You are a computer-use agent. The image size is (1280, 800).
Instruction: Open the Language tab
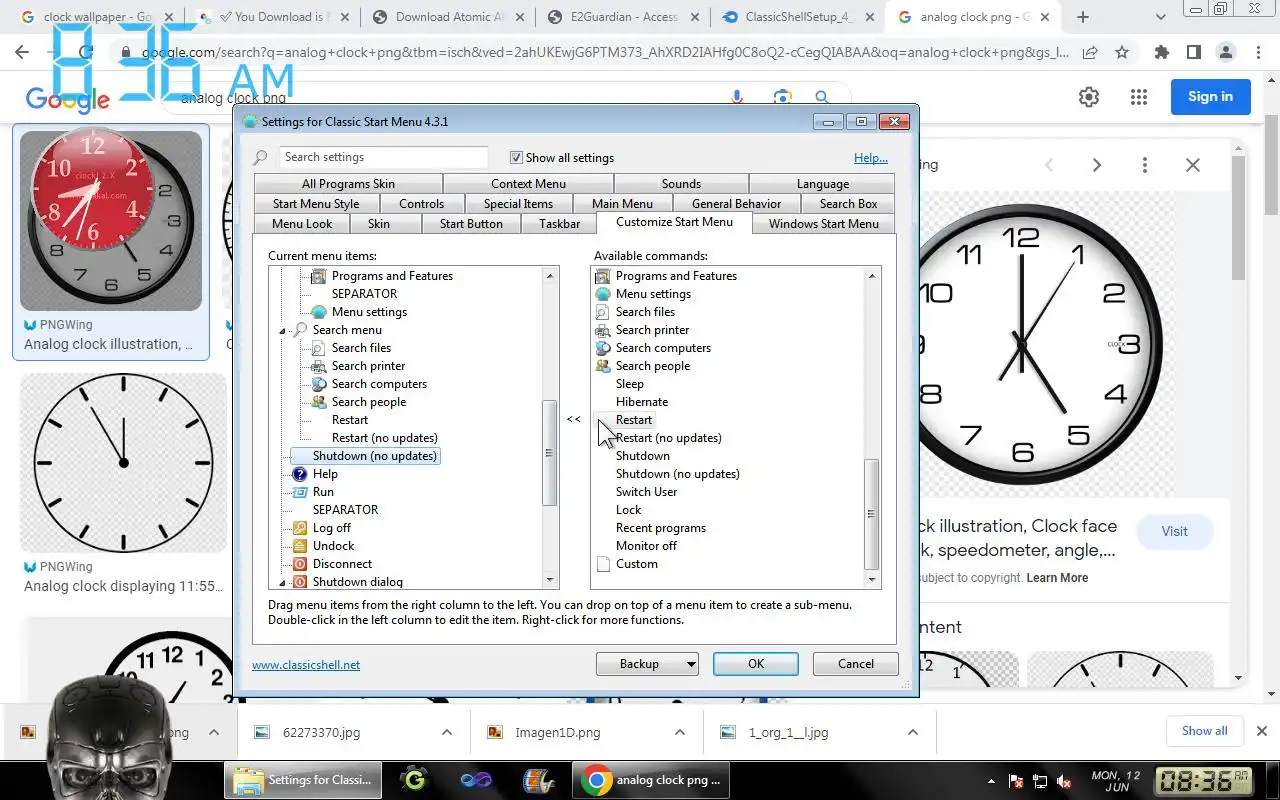point(822,184)
